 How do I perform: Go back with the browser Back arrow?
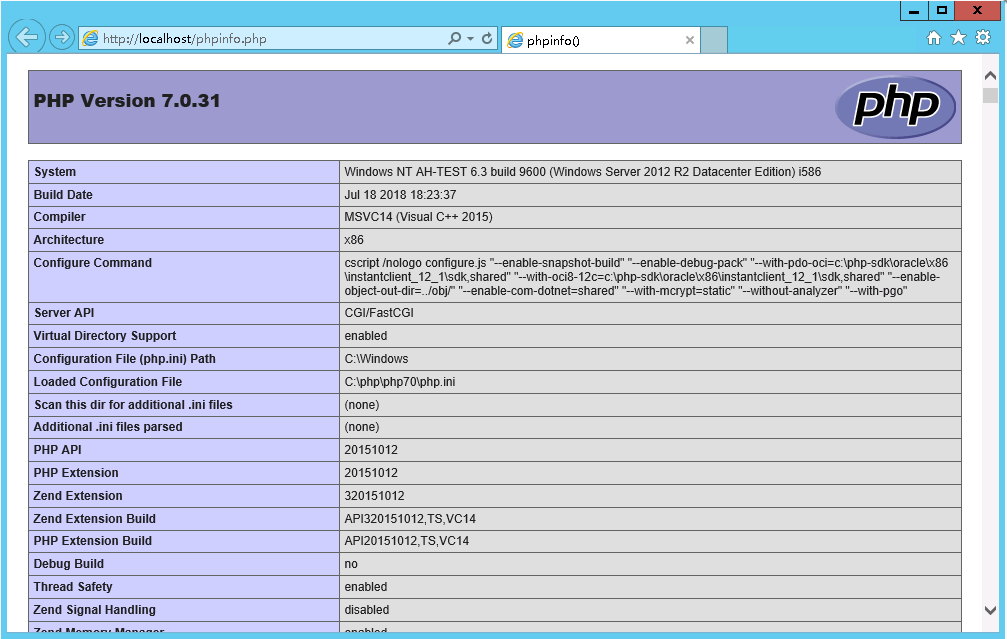point(26,38)
